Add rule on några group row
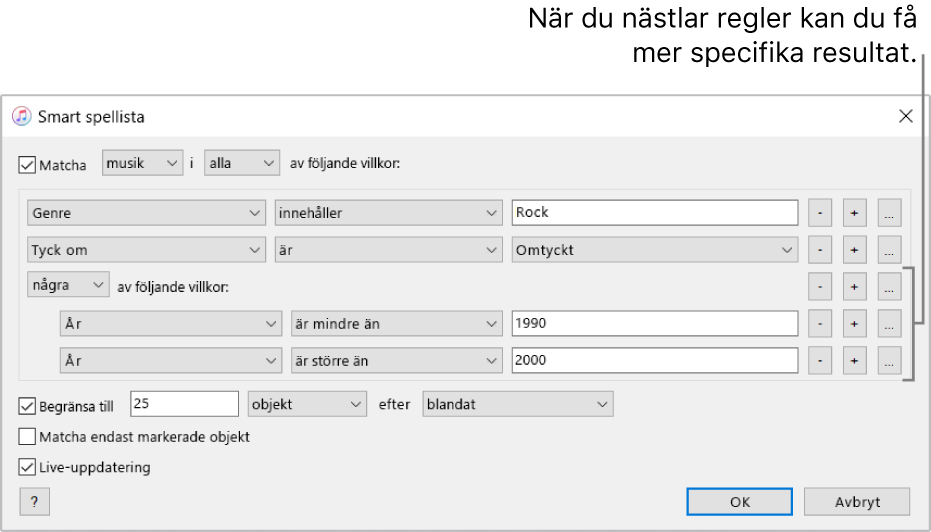This screenshot has width=931, height=532. [854, 287]
